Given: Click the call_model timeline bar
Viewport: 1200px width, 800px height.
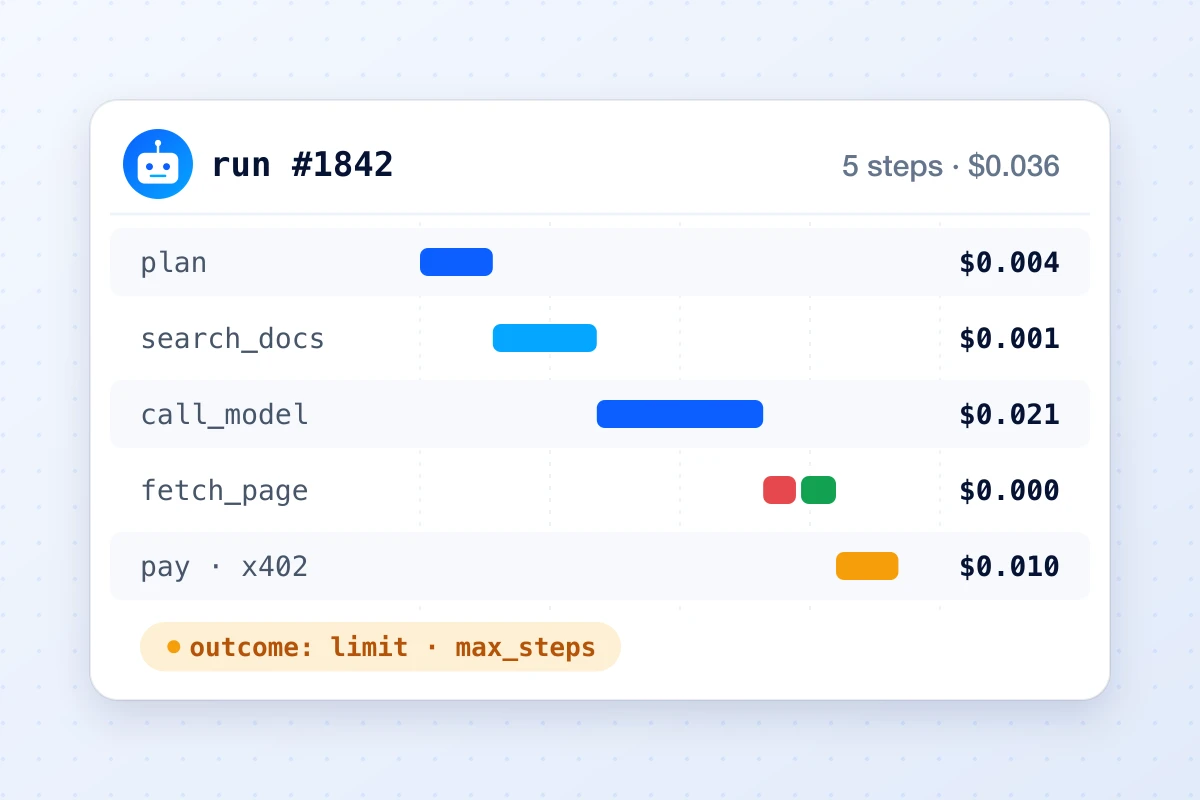Looking at the screenshot, I should tap(680, 414).
